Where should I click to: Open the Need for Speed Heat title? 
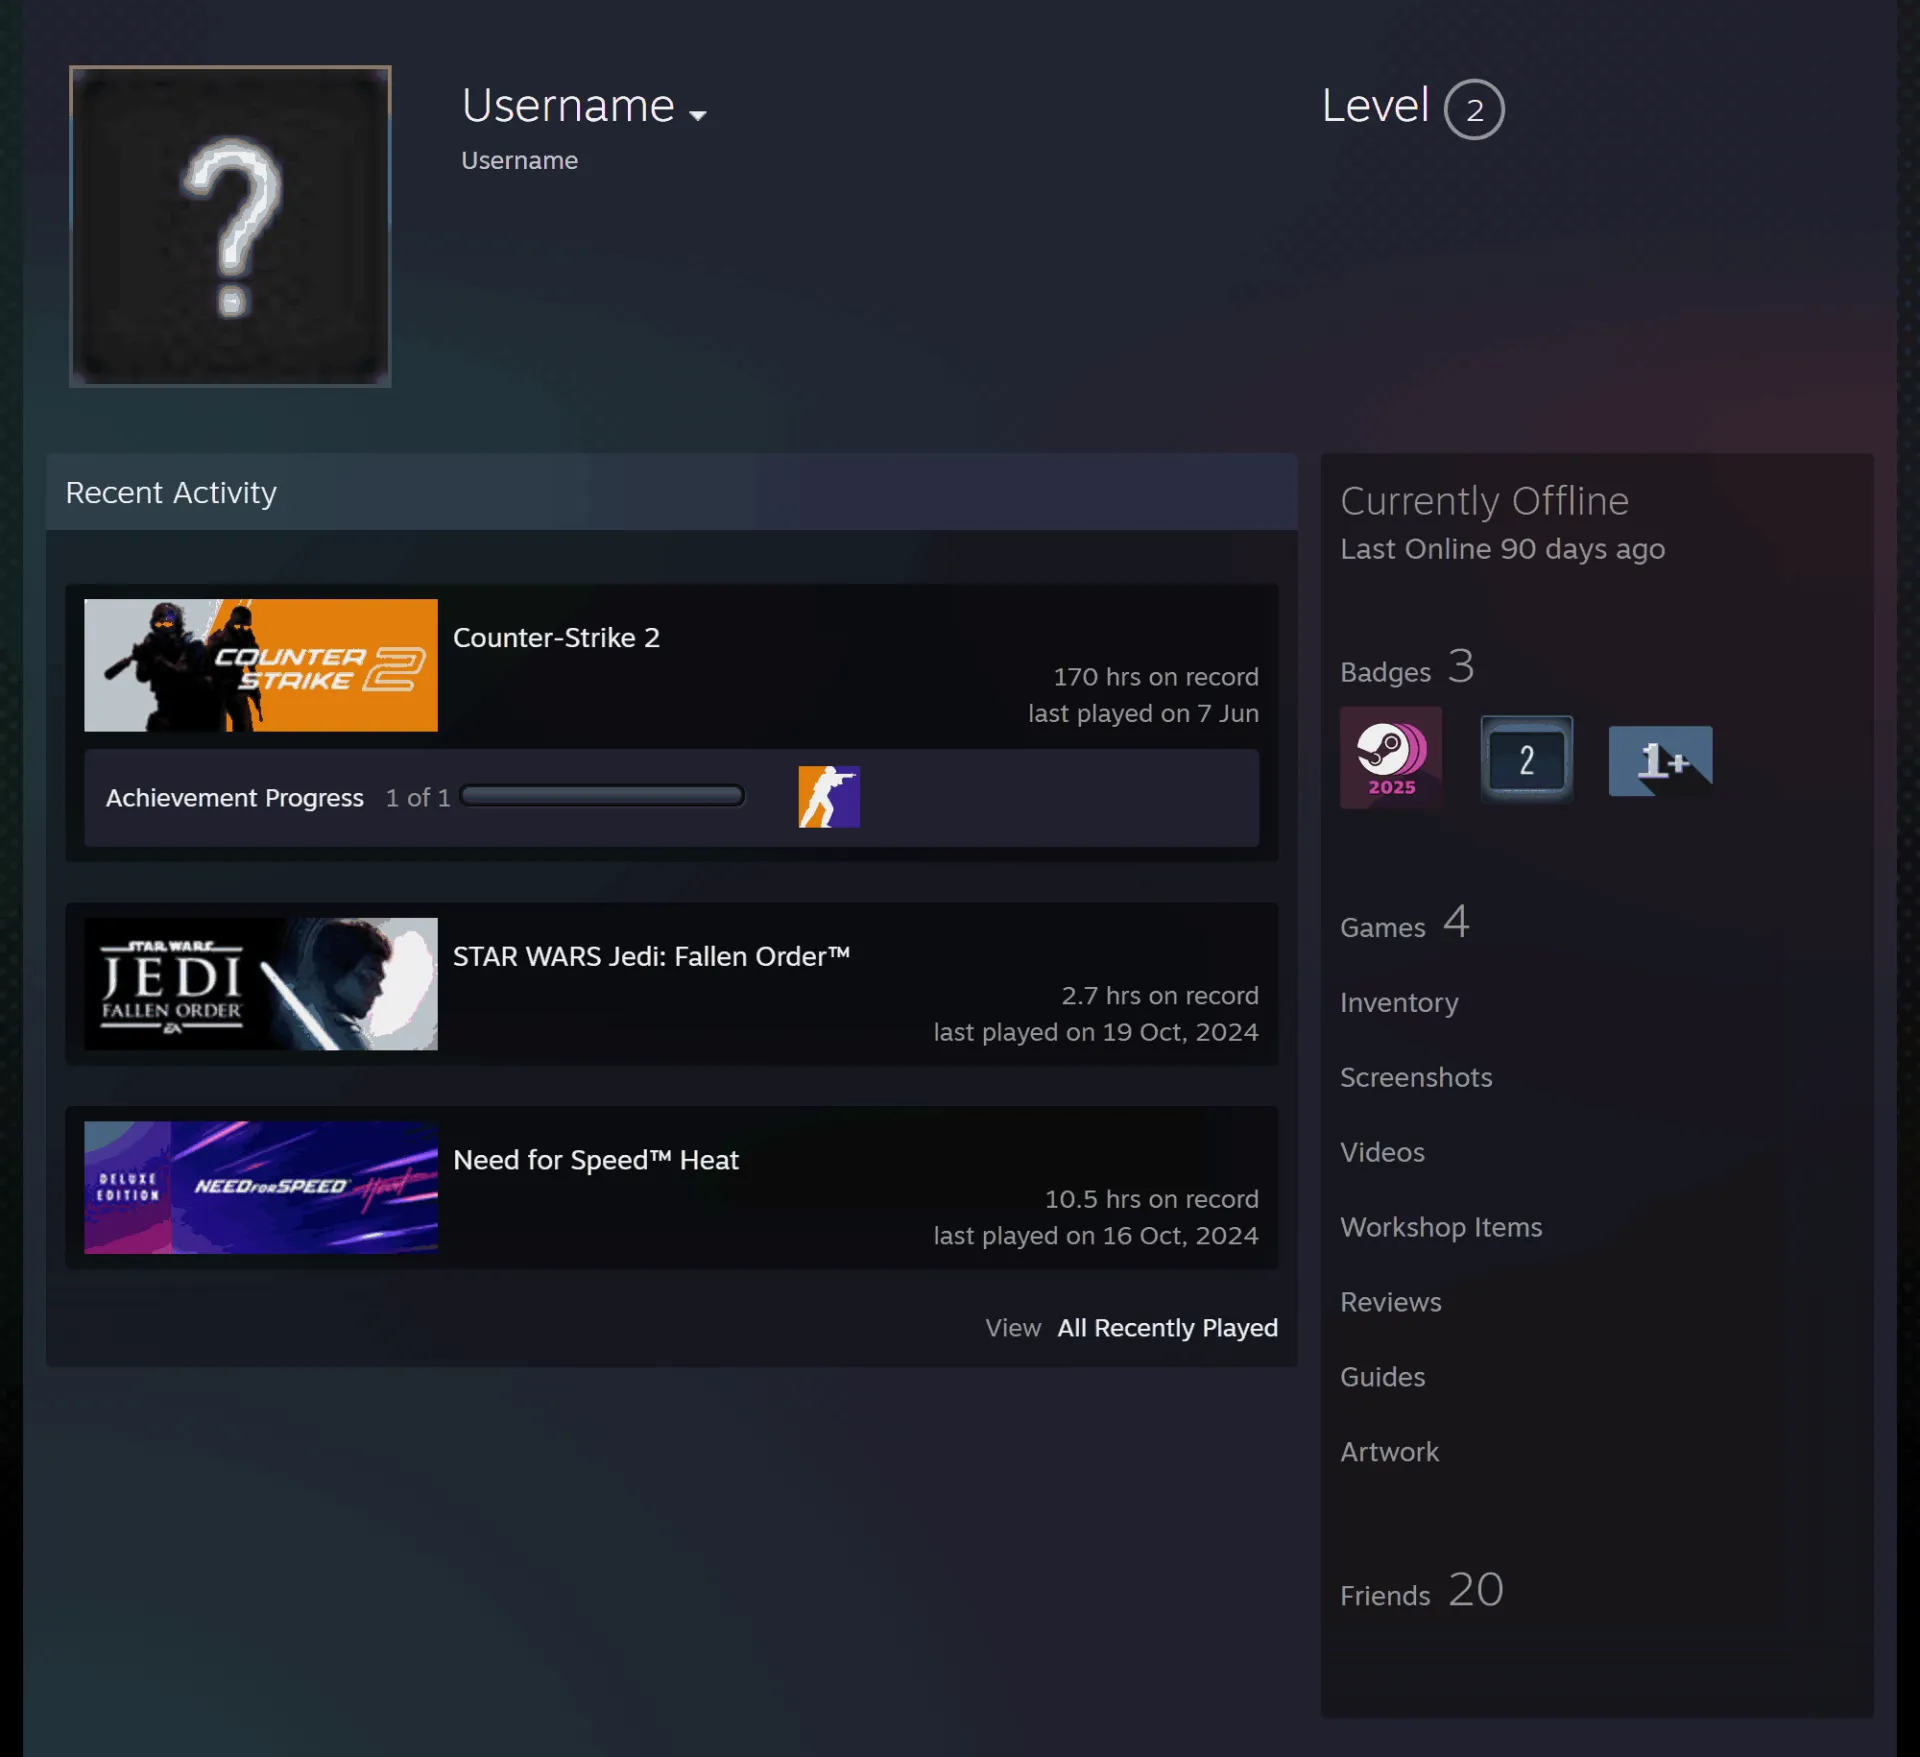coord(596,1160)
